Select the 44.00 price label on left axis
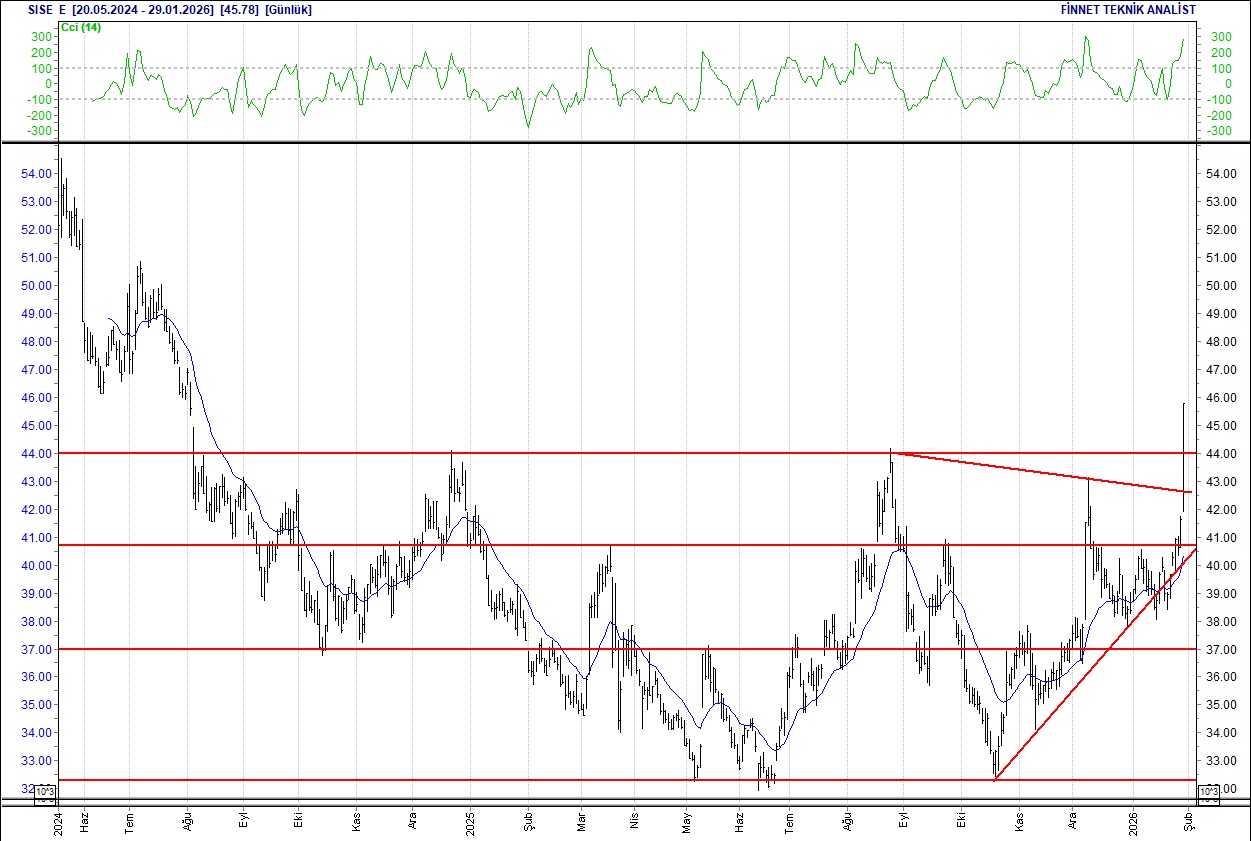 pyautogui.click(x=38, y=452)
